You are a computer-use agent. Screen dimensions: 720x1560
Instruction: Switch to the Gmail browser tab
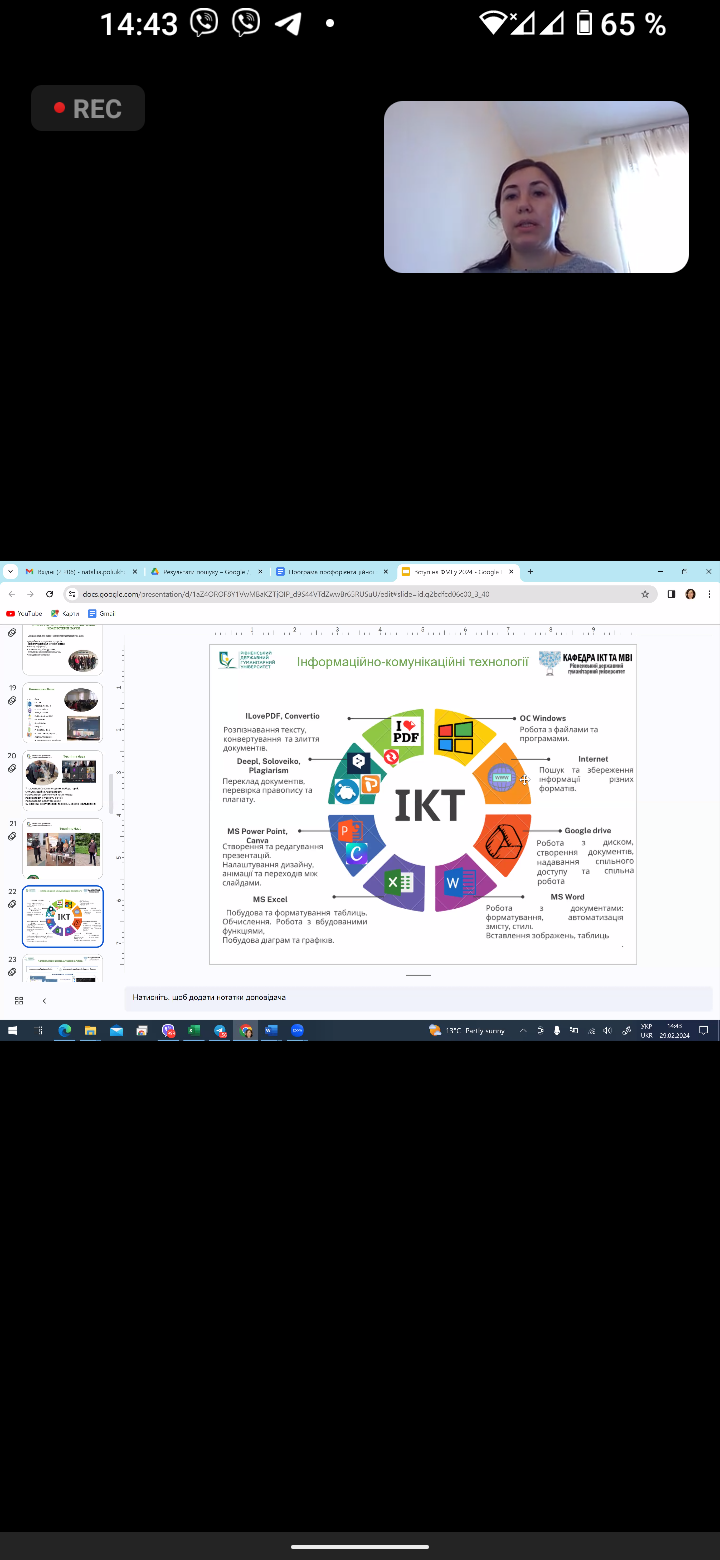click(81, 572)
